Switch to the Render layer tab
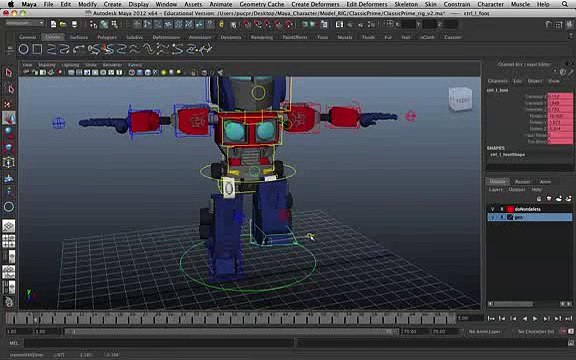The width and height of the screenshot is (576, 360). click(522, 181)
